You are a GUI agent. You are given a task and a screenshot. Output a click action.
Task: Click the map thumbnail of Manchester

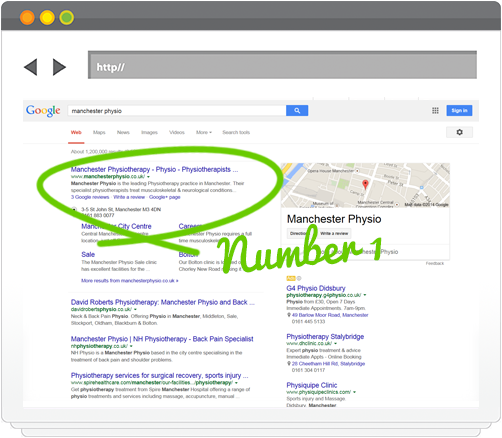[365, 185]
